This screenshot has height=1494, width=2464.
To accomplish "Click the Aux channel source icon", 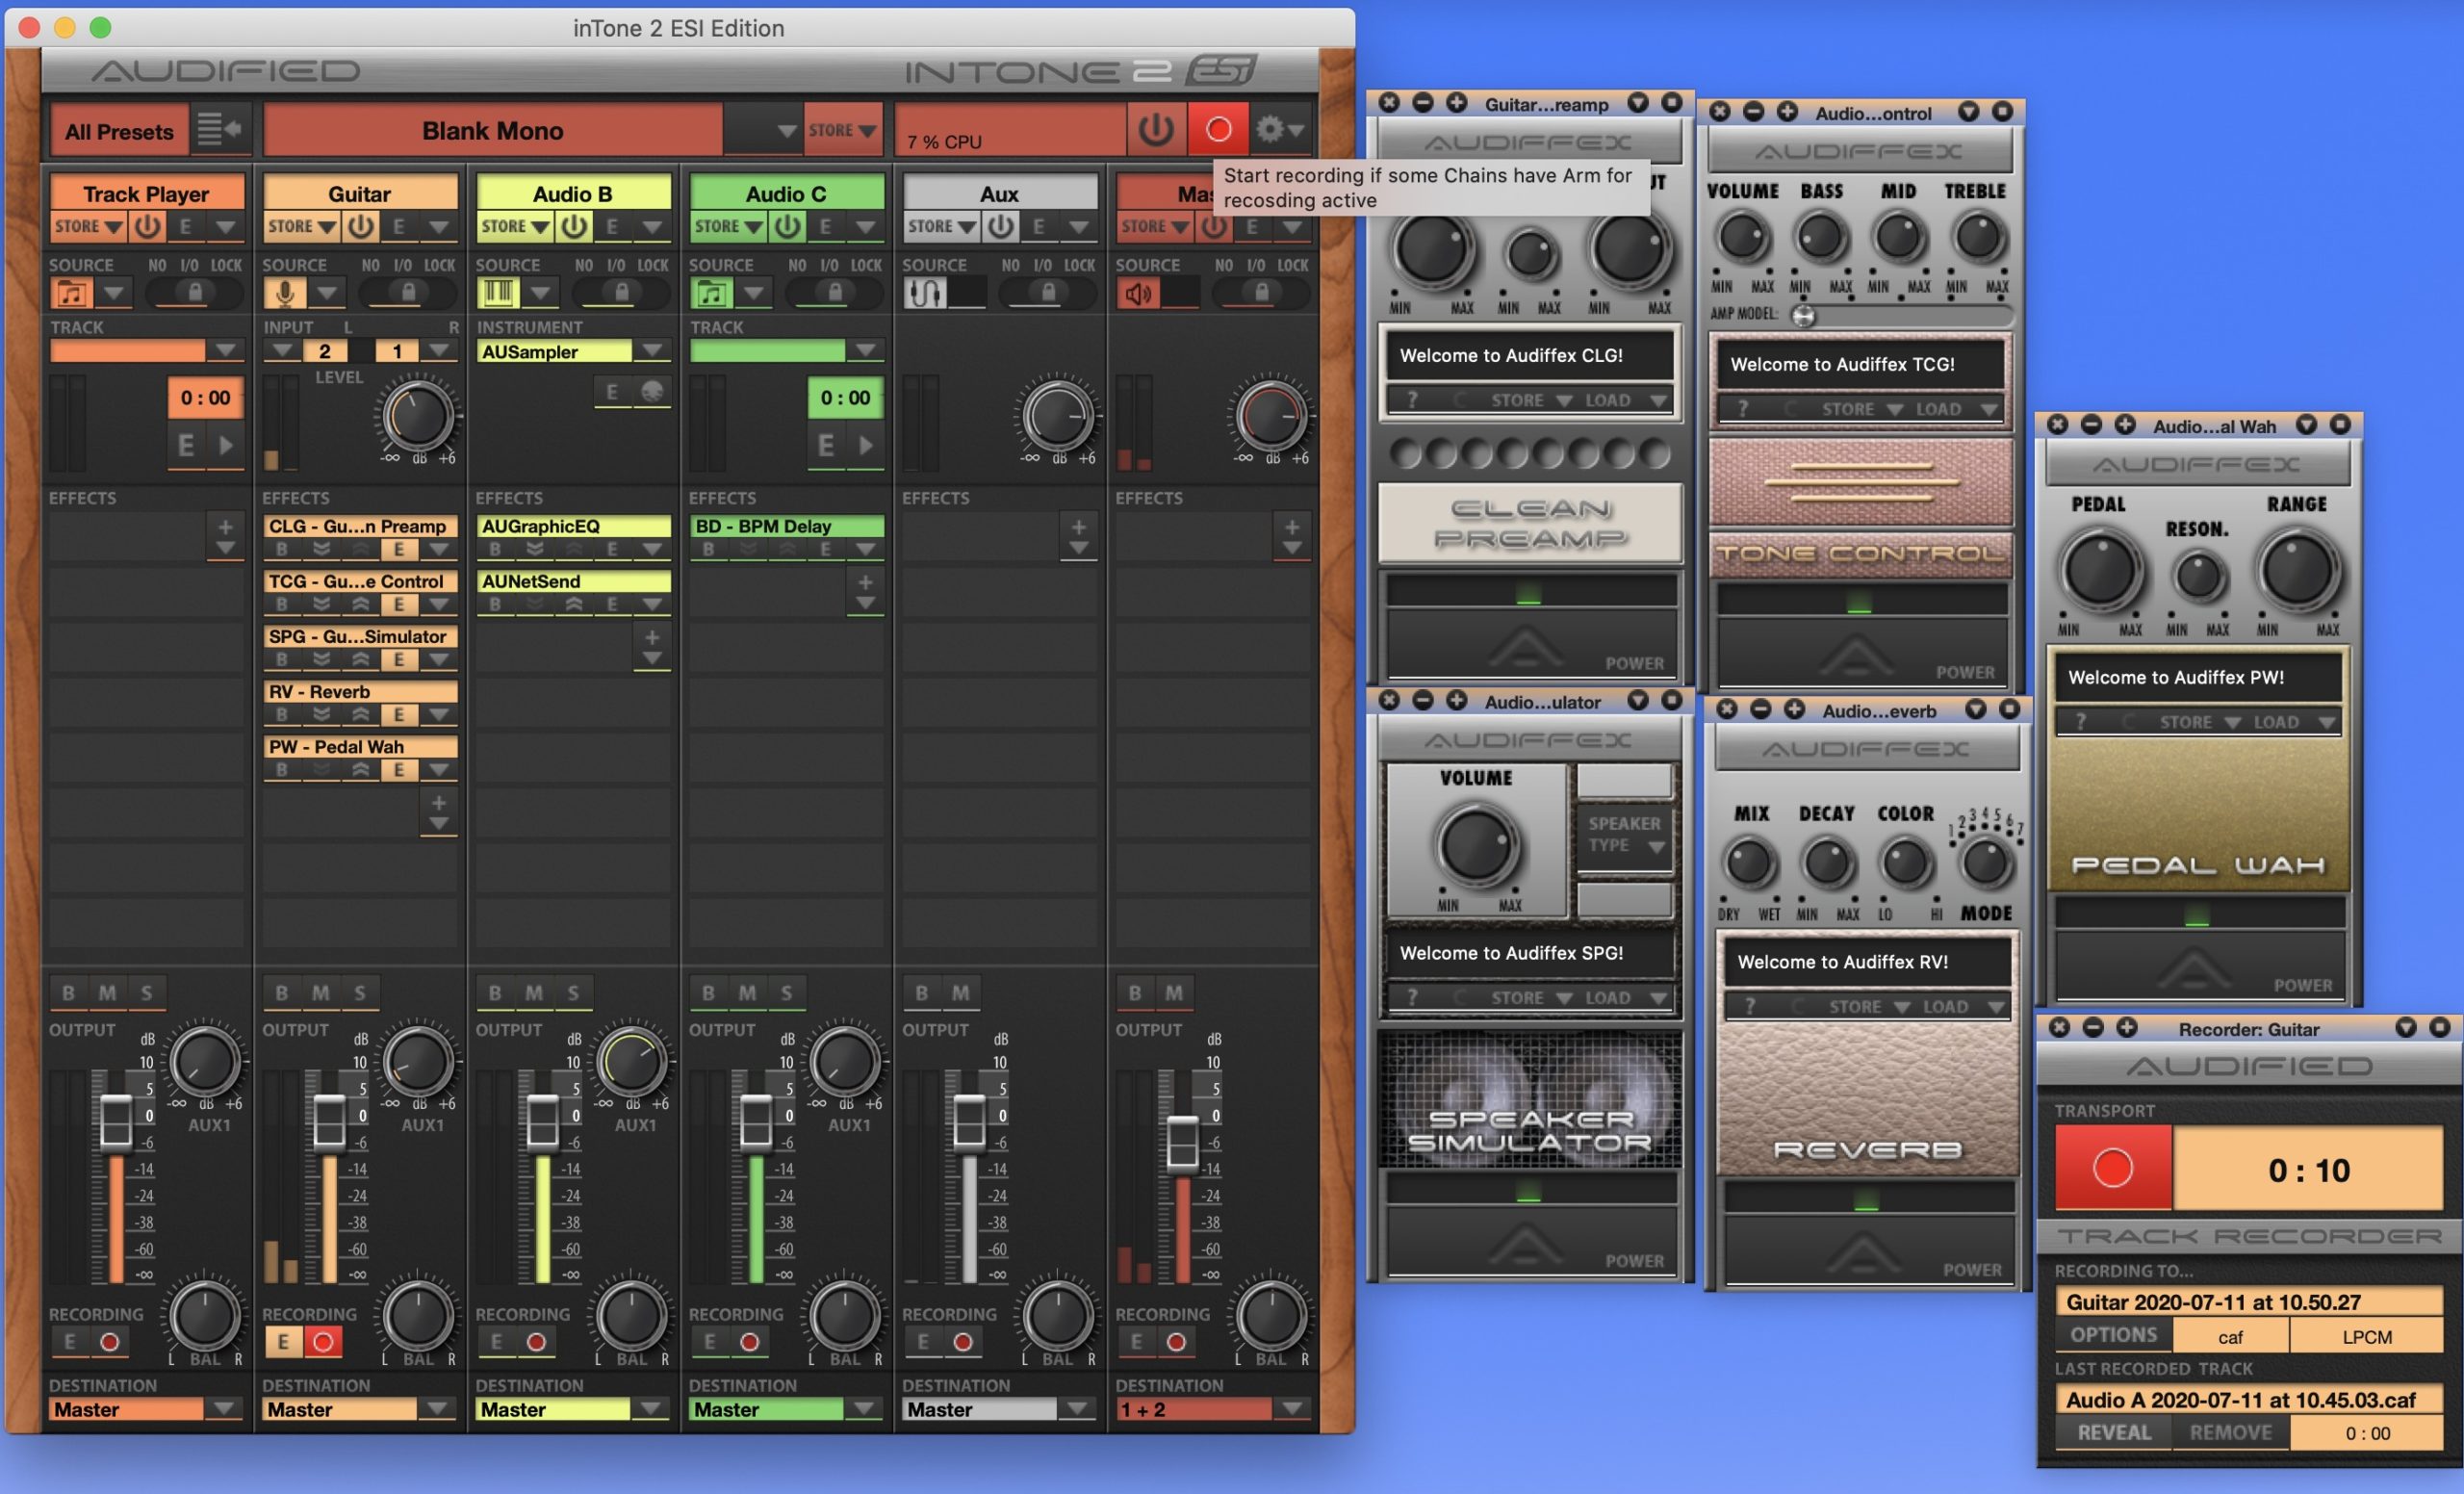I will [924, 293].
